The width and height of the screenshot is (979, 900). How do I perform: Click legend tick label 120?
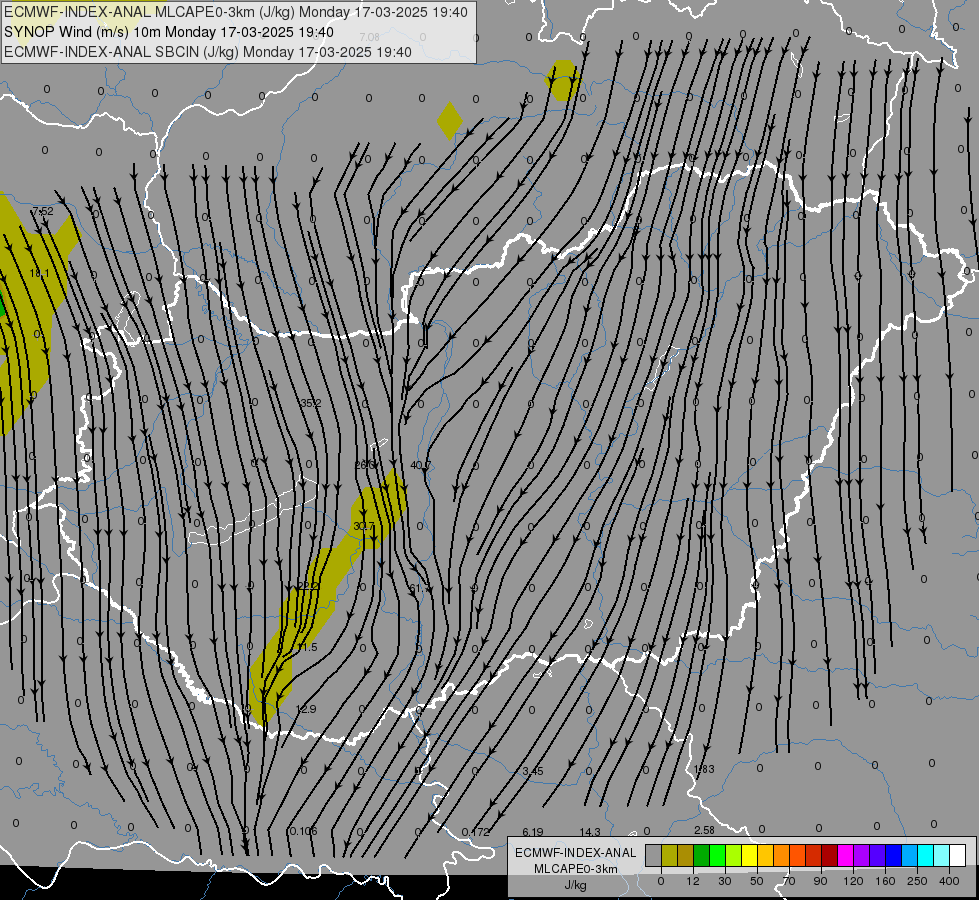853,881
